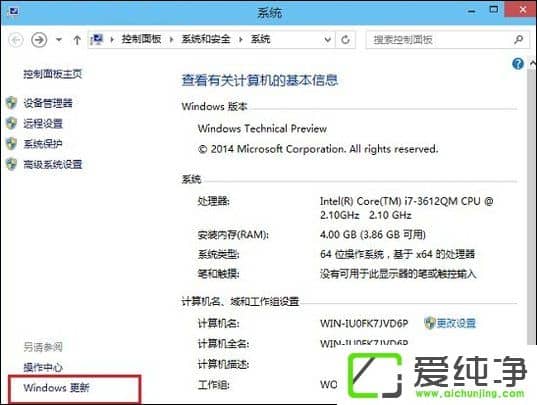The width and height of the screenshot is (537, 405).
Task: Open 控制面板主页 link
Action: (x=53, y=74)
